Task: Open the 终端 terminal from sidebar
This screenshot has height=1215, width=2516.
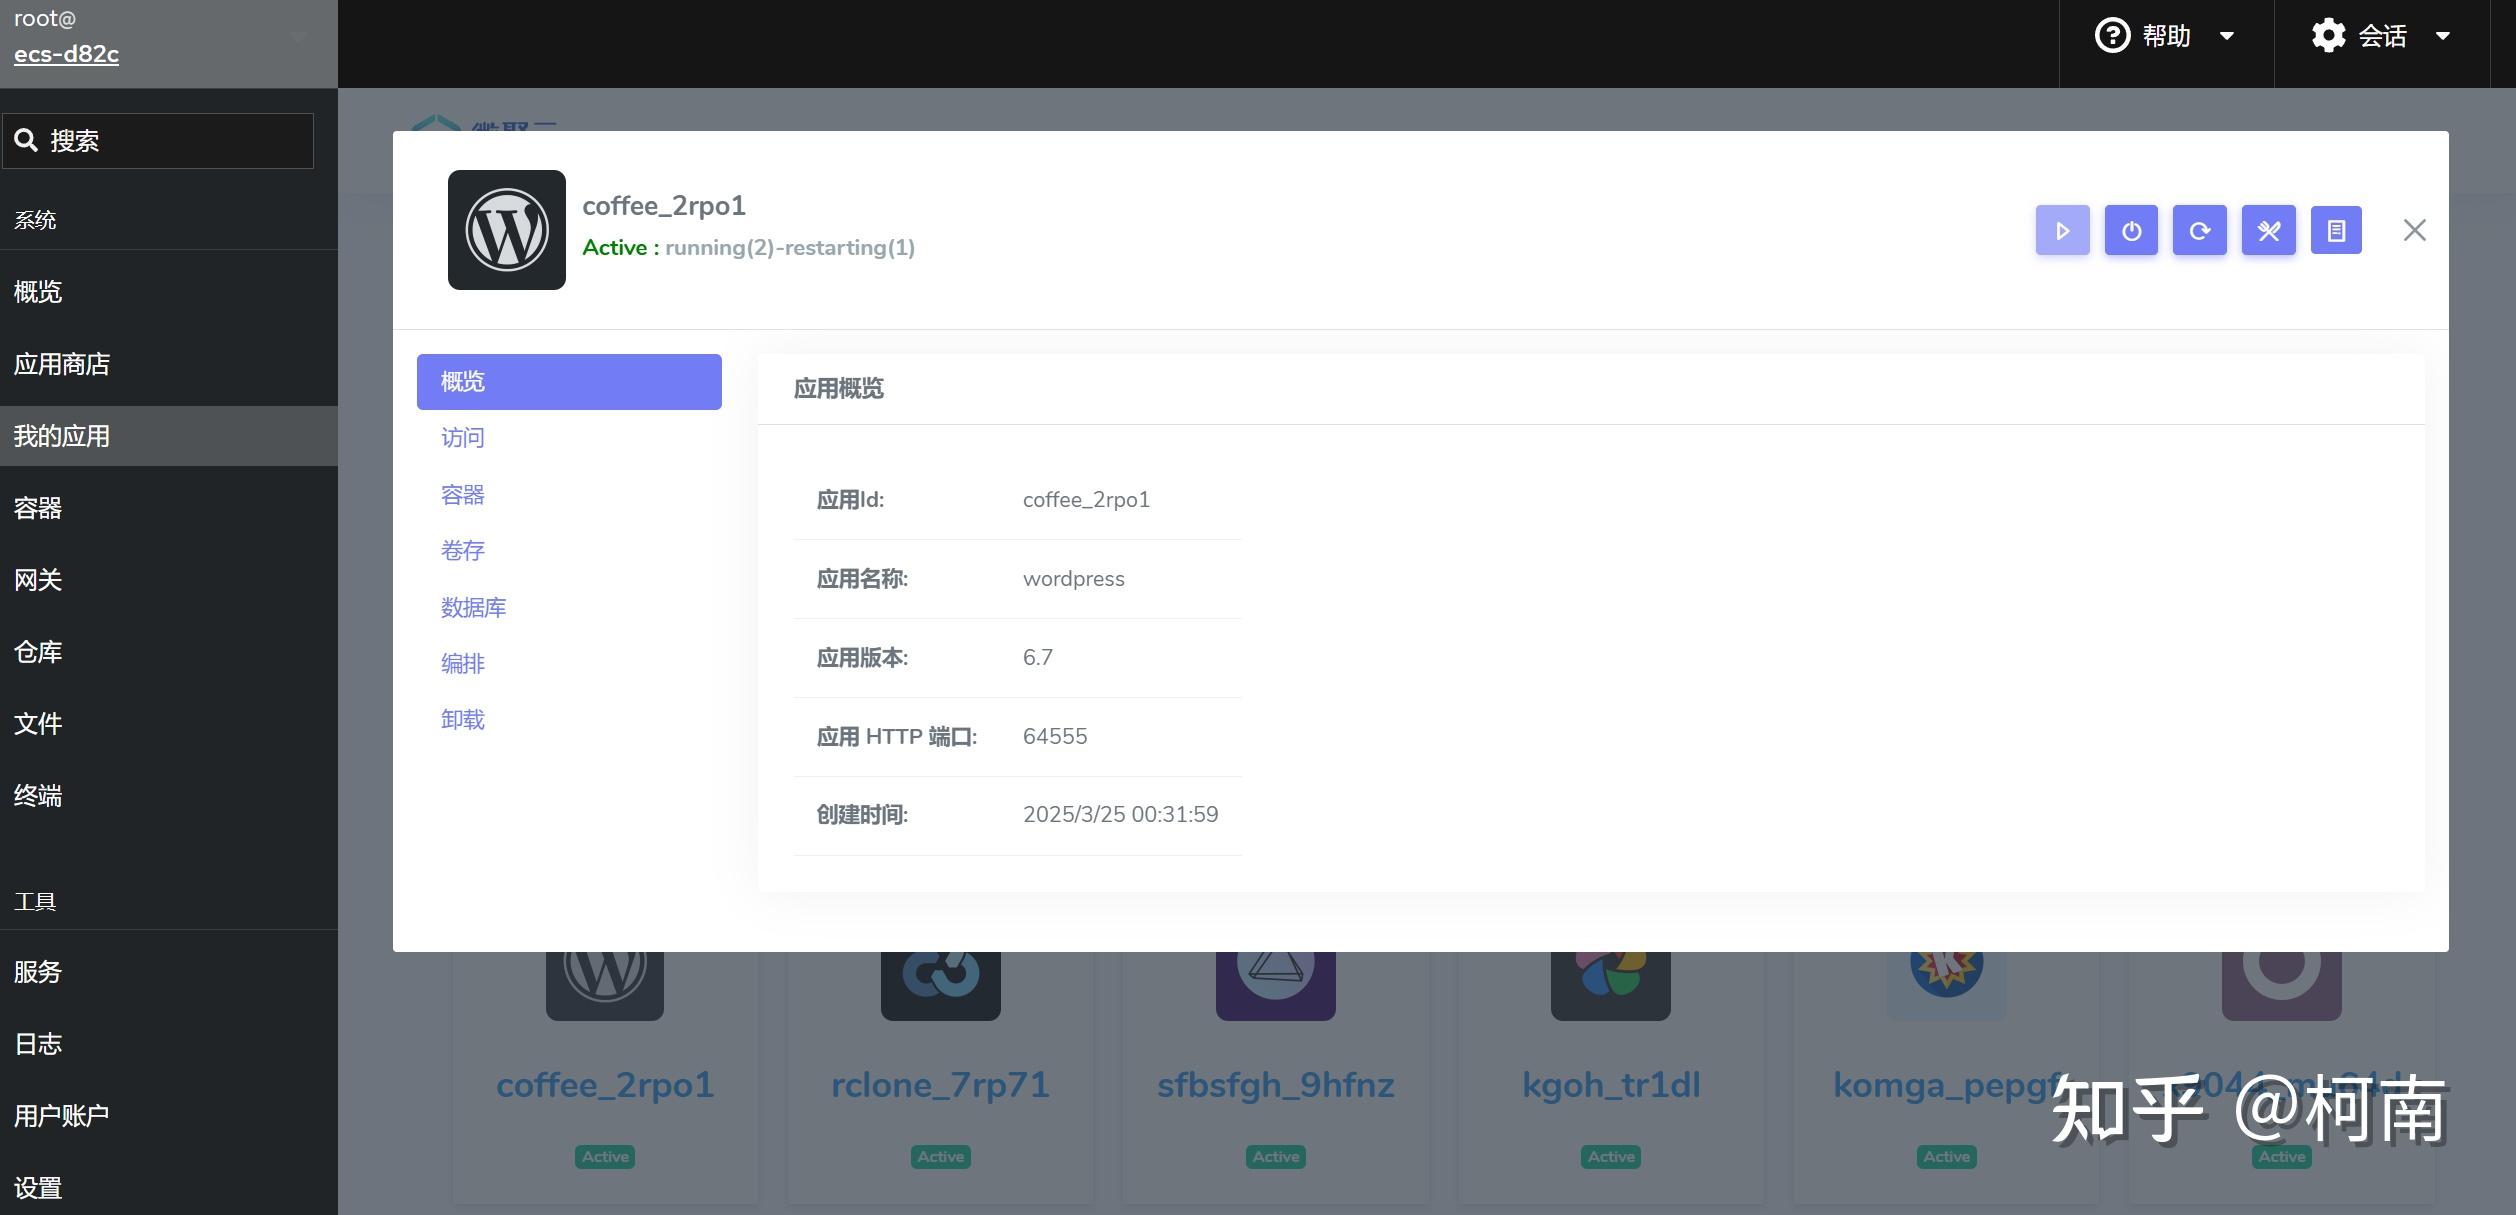Action: pyautogui.click(x=37, y=795)
